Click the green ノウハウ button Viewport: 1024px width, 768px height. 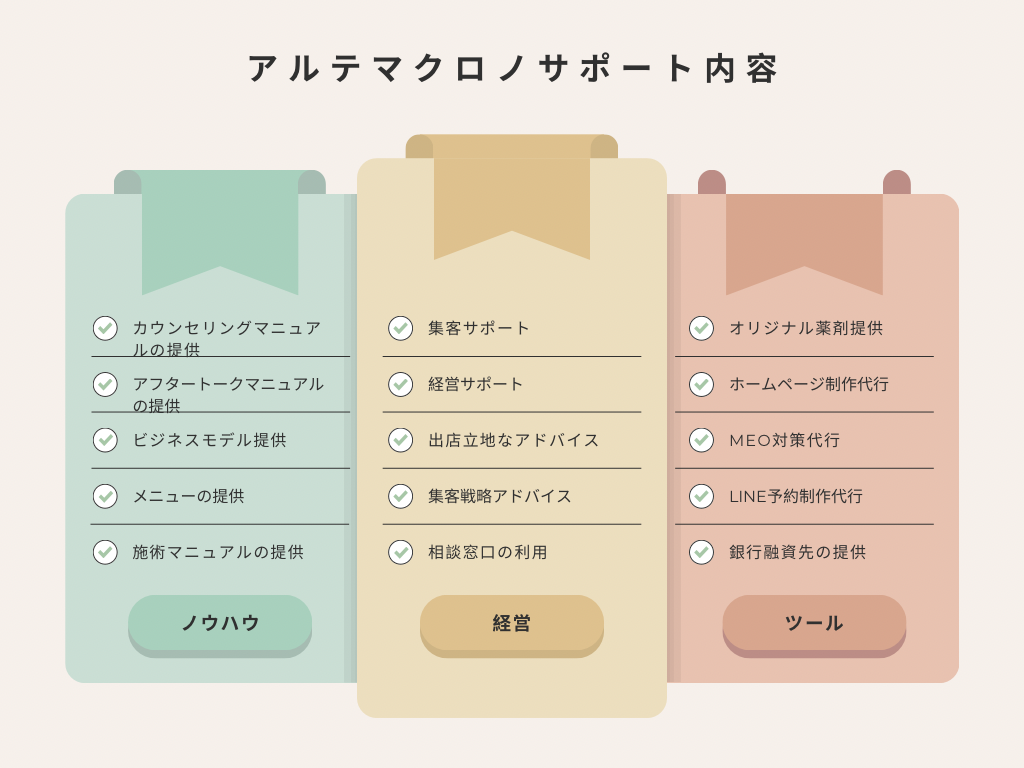[x=220, y=626]
